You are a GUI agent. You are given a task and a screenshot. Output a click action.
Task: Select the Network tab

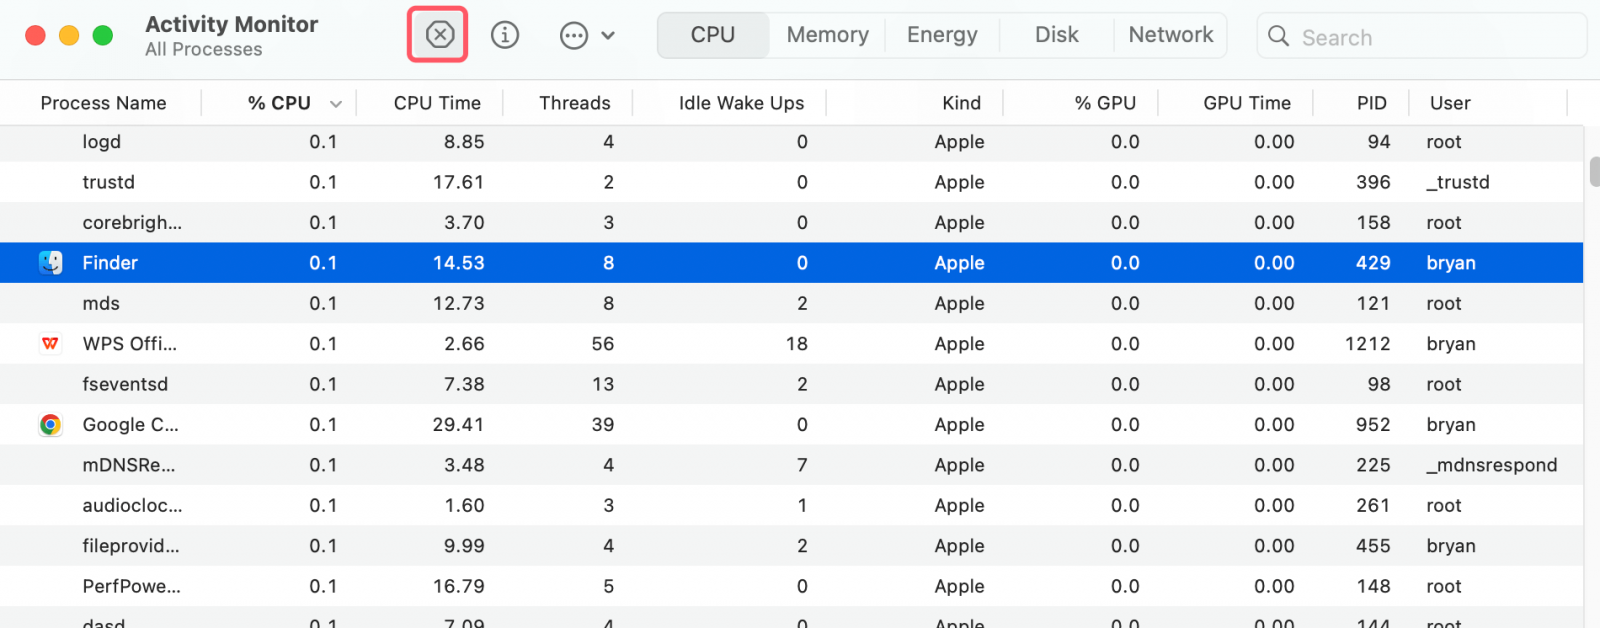[x=1170, y=35]
